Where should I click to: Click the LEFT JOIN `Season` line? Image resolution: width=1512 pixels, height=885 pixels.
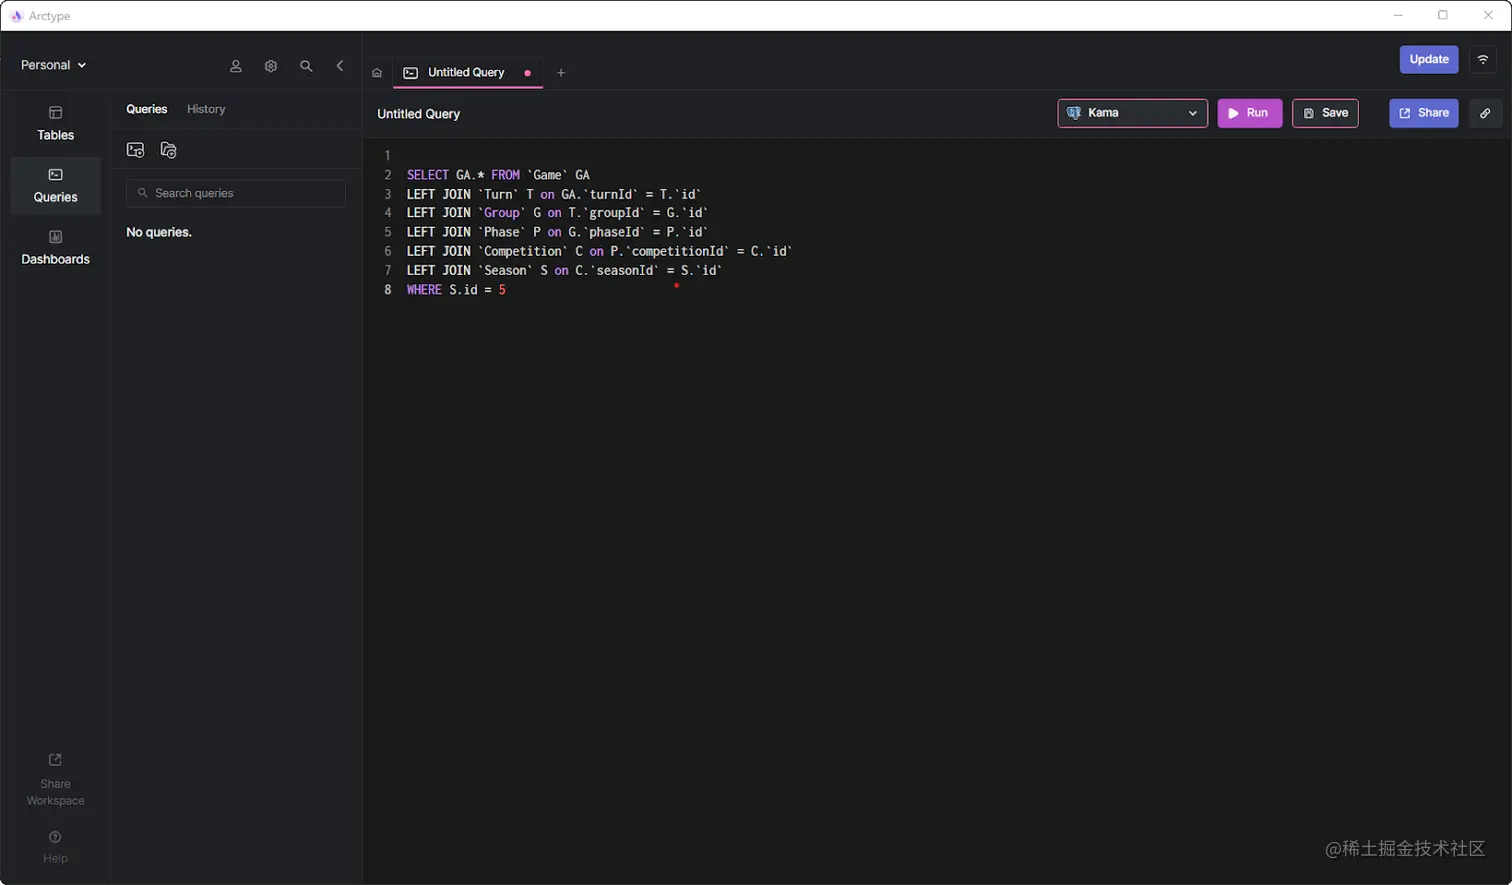(564, 270)
